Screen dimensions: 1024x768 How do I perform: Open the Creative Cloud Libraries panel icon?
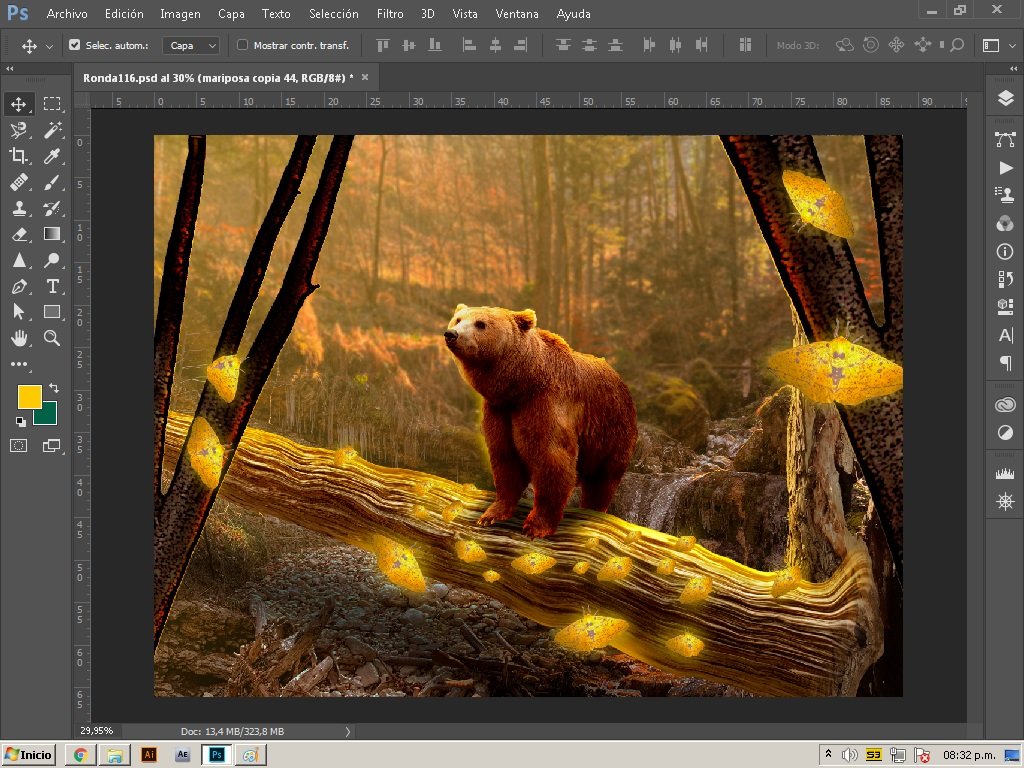pos(1006,405)
